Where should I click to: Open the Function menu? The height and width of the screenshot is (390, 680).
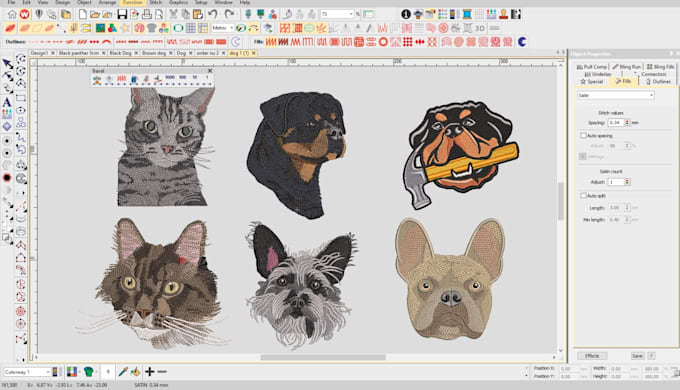[132, 3]
